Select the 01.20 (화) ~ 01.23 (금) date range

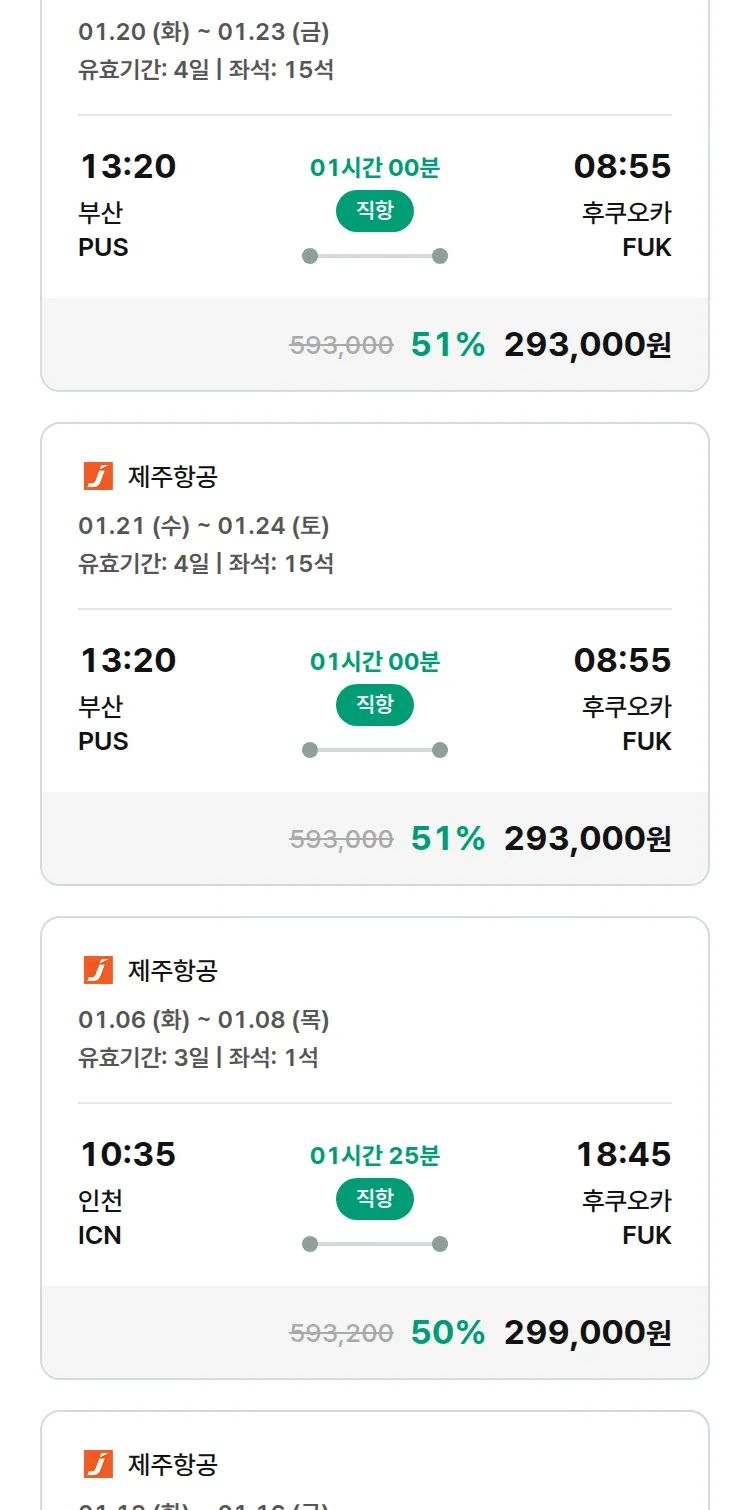(x=204, y=32)
